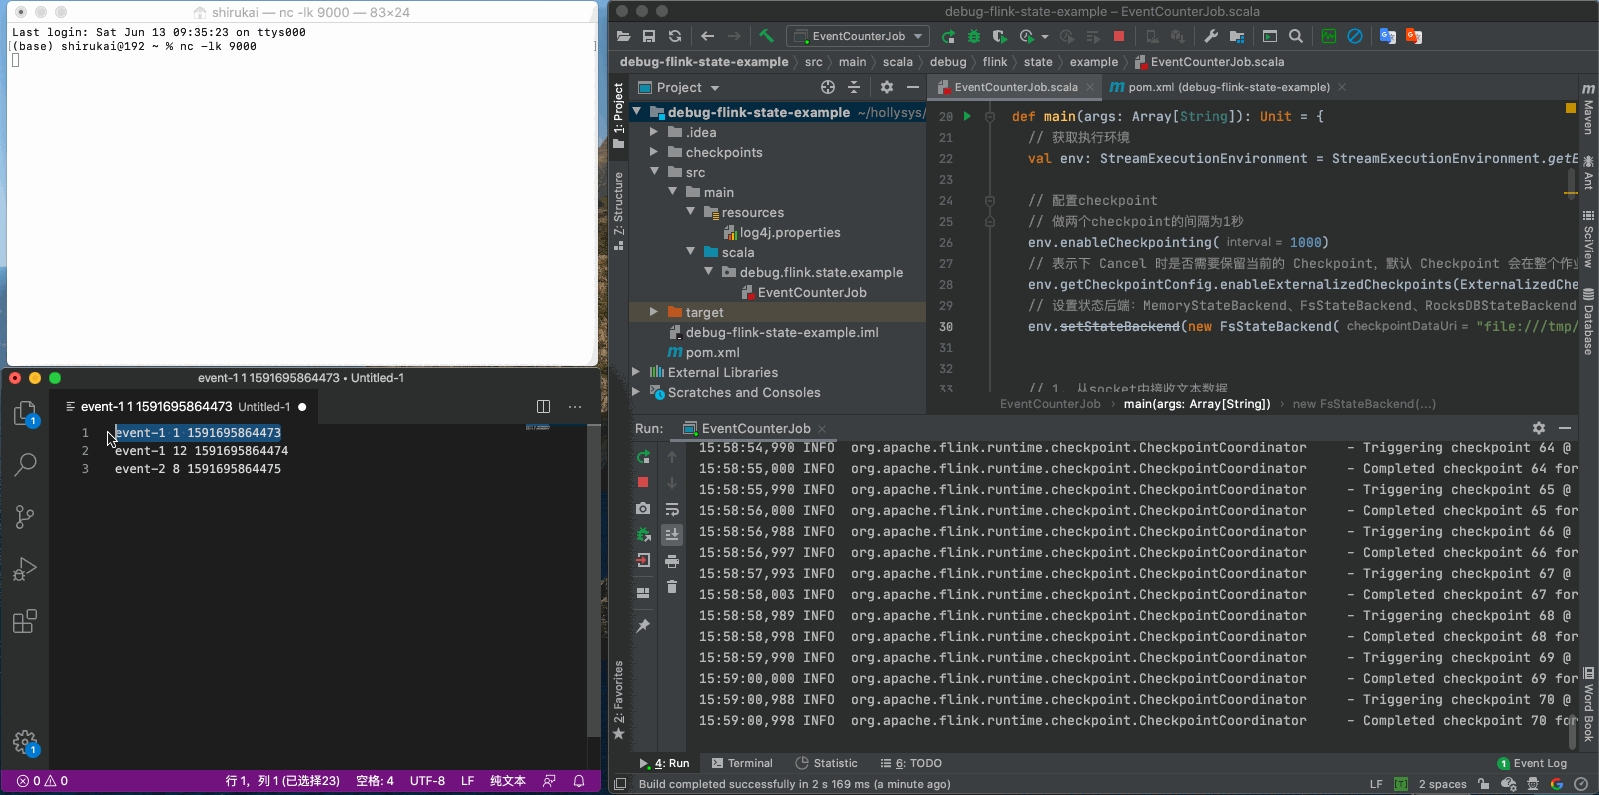Viewport: 1599px width, 795px height.
Task: Open Maven side panel tab
Action: tap(1588, 108)
